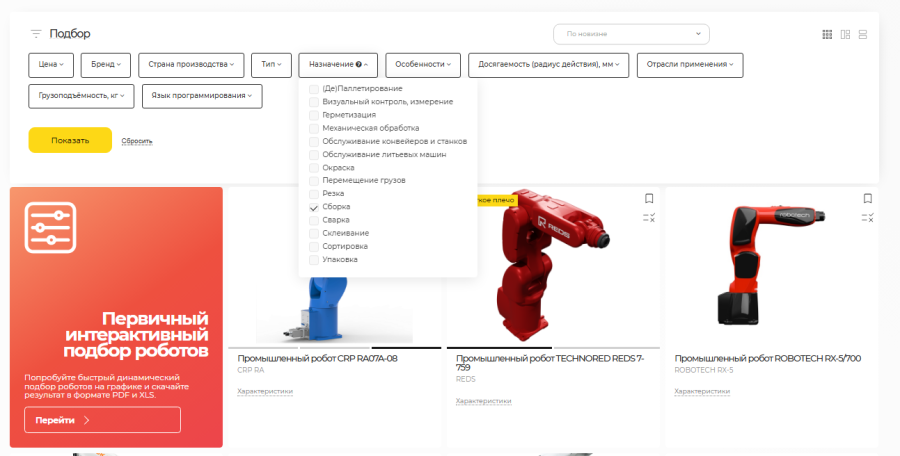Open the Язык программирования dropdown
This screenshot has width=900, height=456.
tap(202, 96)
